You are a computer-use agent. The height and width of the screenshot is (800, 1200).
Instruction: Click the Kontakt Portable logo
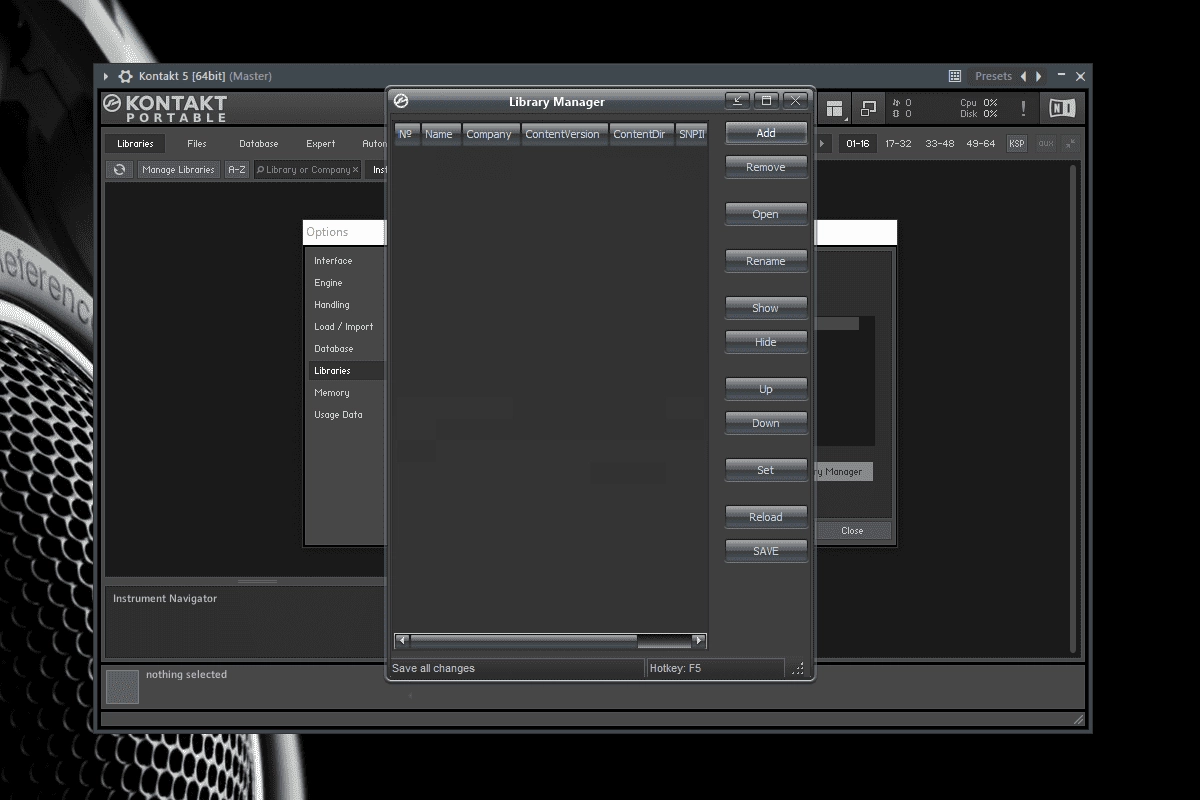click(165, 108)
